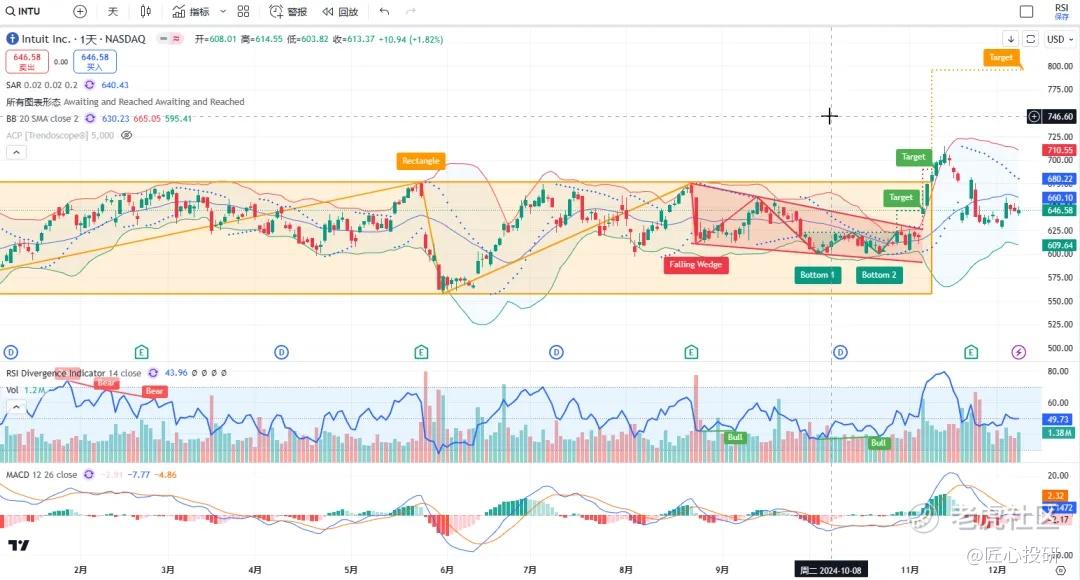Click the Intuit Inc. logo icon
Screen dimensions: 1080x580
tap(12, 39)
